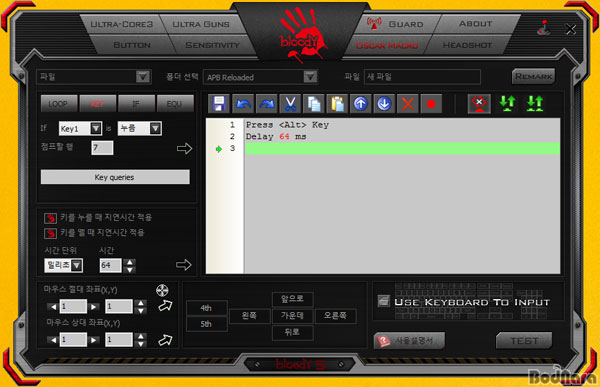Viewport: 600px width, 387px height.
Task: Increase the time value with up stepper
Action: 130,262
